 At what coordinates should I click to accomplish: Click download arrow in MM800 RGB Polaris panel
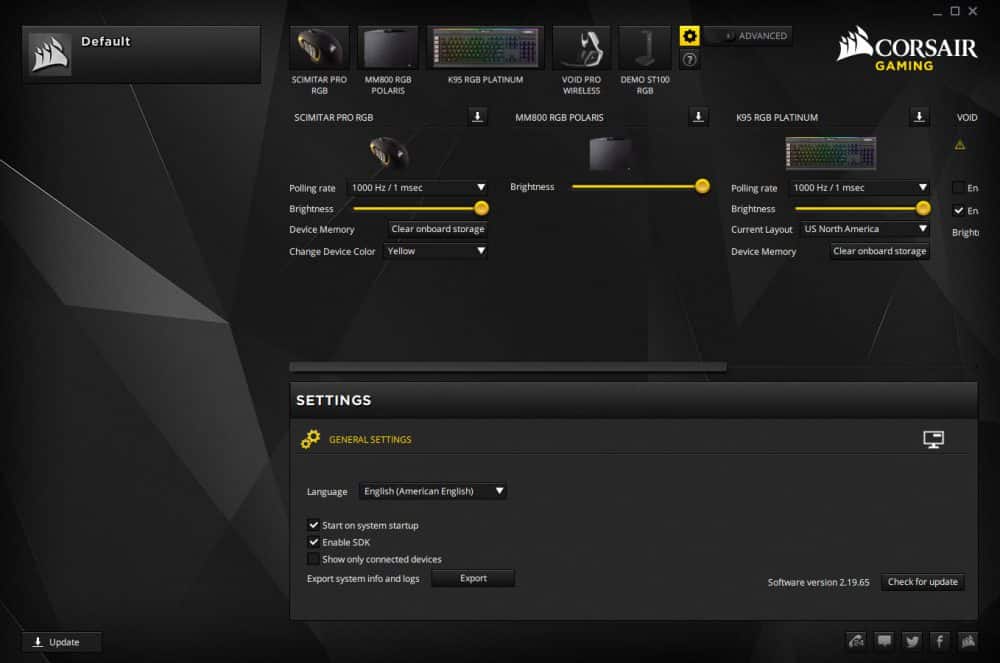tap(698, 117)
